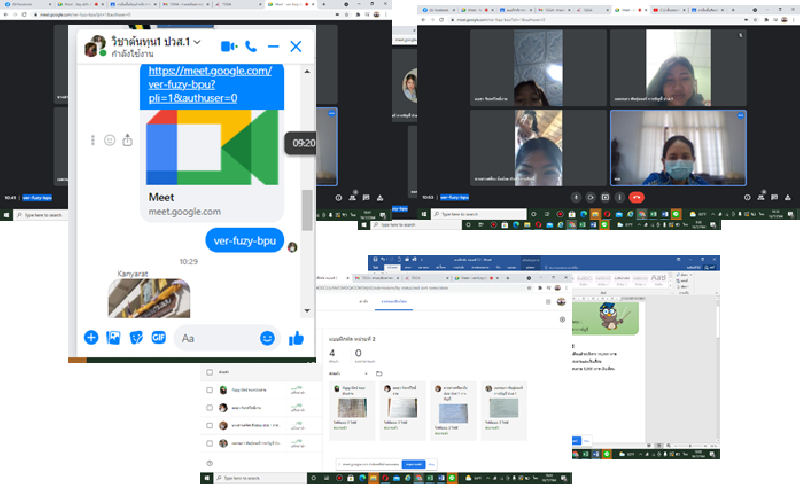Open more actions dots beside Meet message
800x484 pixels.
click(92, 140)
